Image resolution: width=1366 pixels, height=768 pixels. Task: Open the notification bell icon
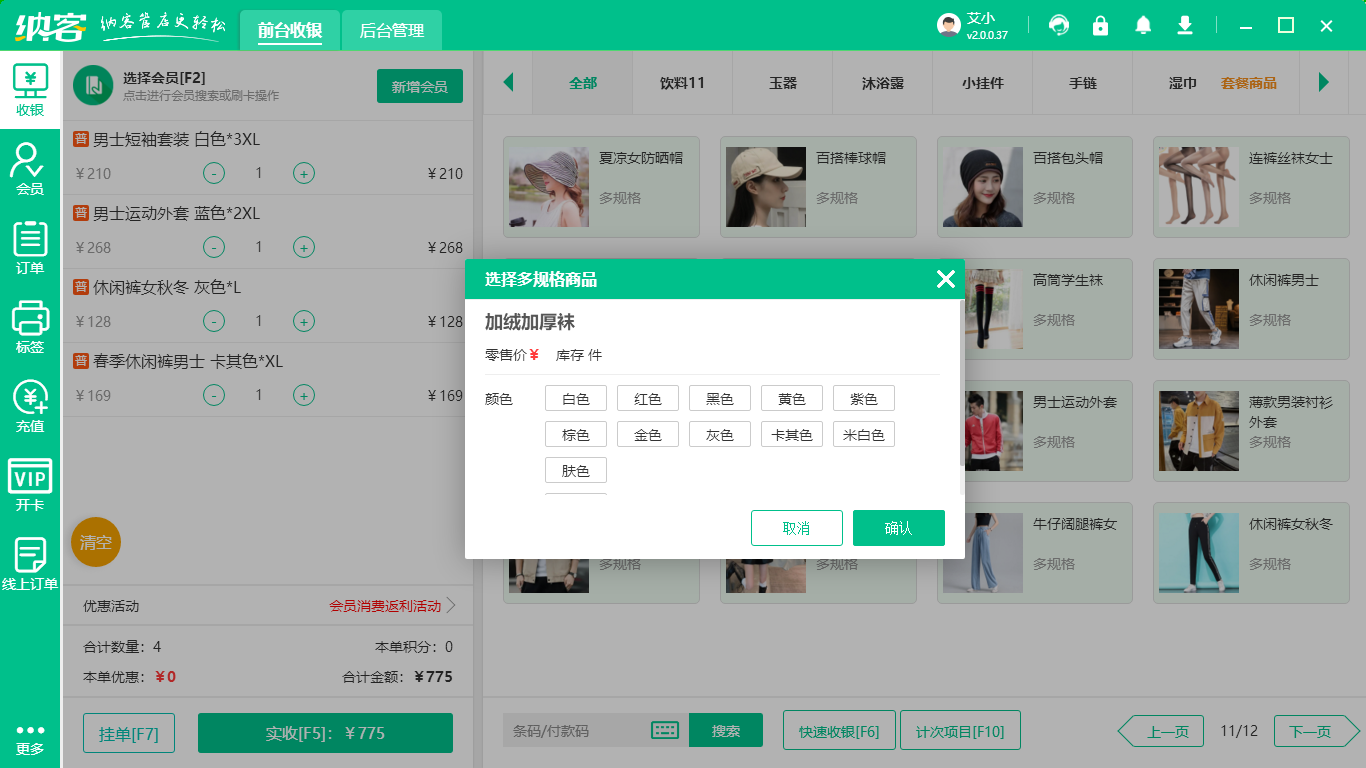click(1143, 25)
